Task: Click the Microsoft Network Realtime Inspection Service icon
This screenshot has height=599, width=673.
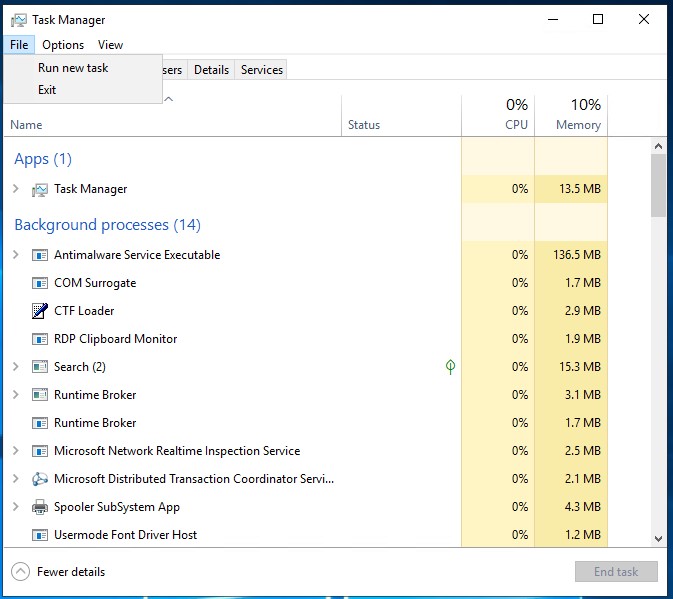Action: [x=40, y=451]
